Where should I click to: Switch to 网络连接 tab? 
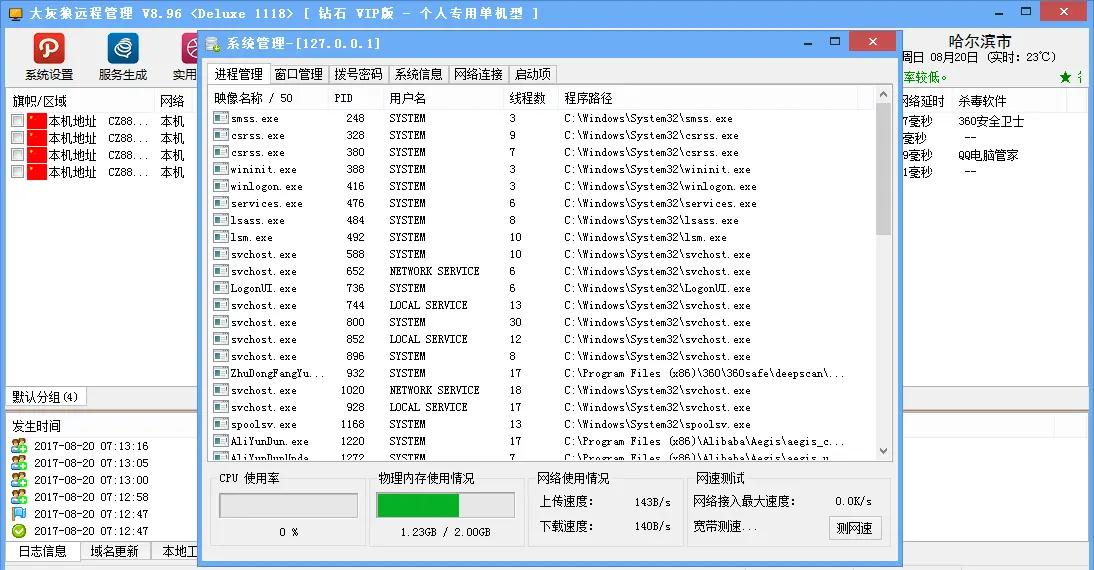(479, 74)
